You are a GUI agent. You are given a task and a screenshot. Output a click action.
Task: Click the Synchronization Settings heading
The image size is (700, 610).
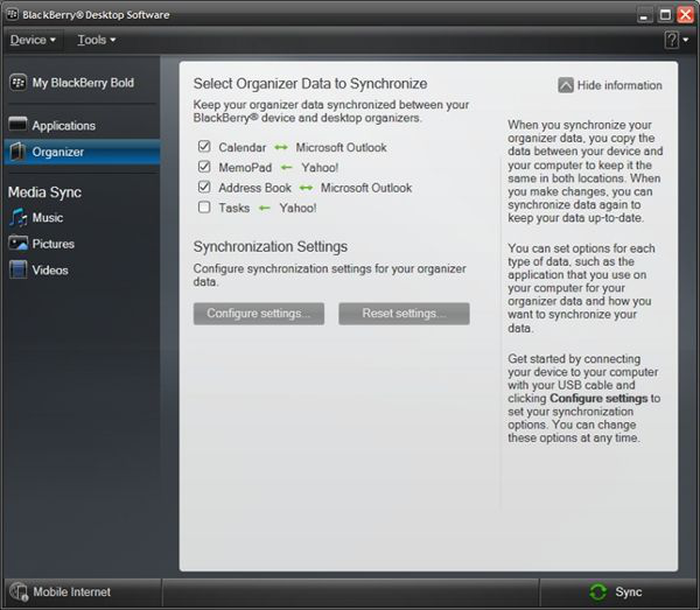270,247
